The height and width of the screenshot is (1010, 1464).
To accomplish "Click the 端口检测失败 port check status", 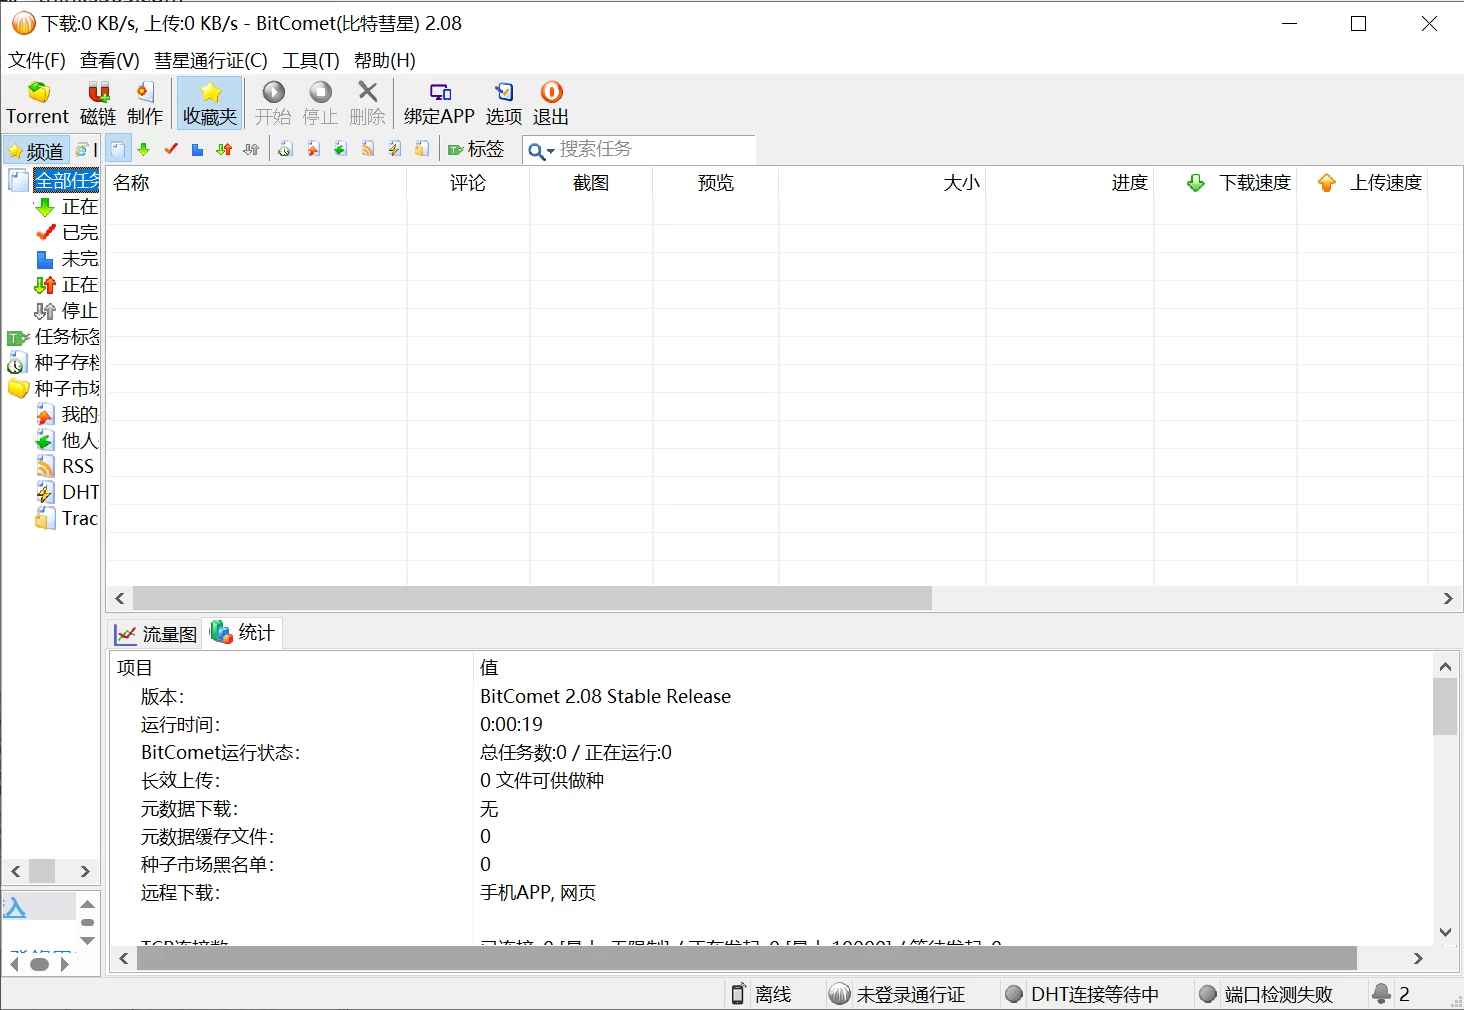I will [1265, 994].
